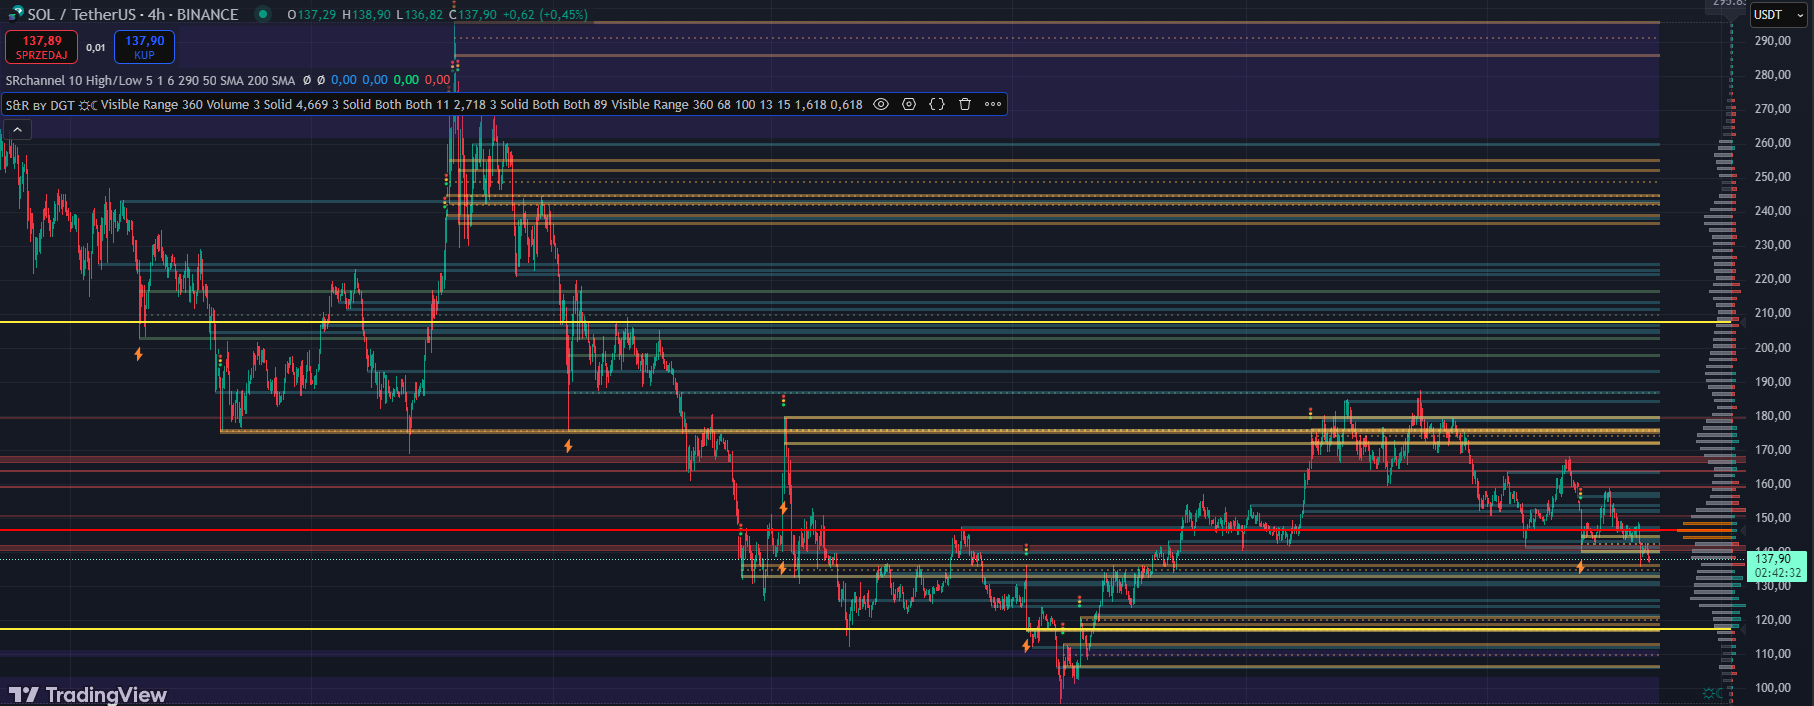View S&R by DGT source code
The image size is (1814, 706).
[937, 104]
